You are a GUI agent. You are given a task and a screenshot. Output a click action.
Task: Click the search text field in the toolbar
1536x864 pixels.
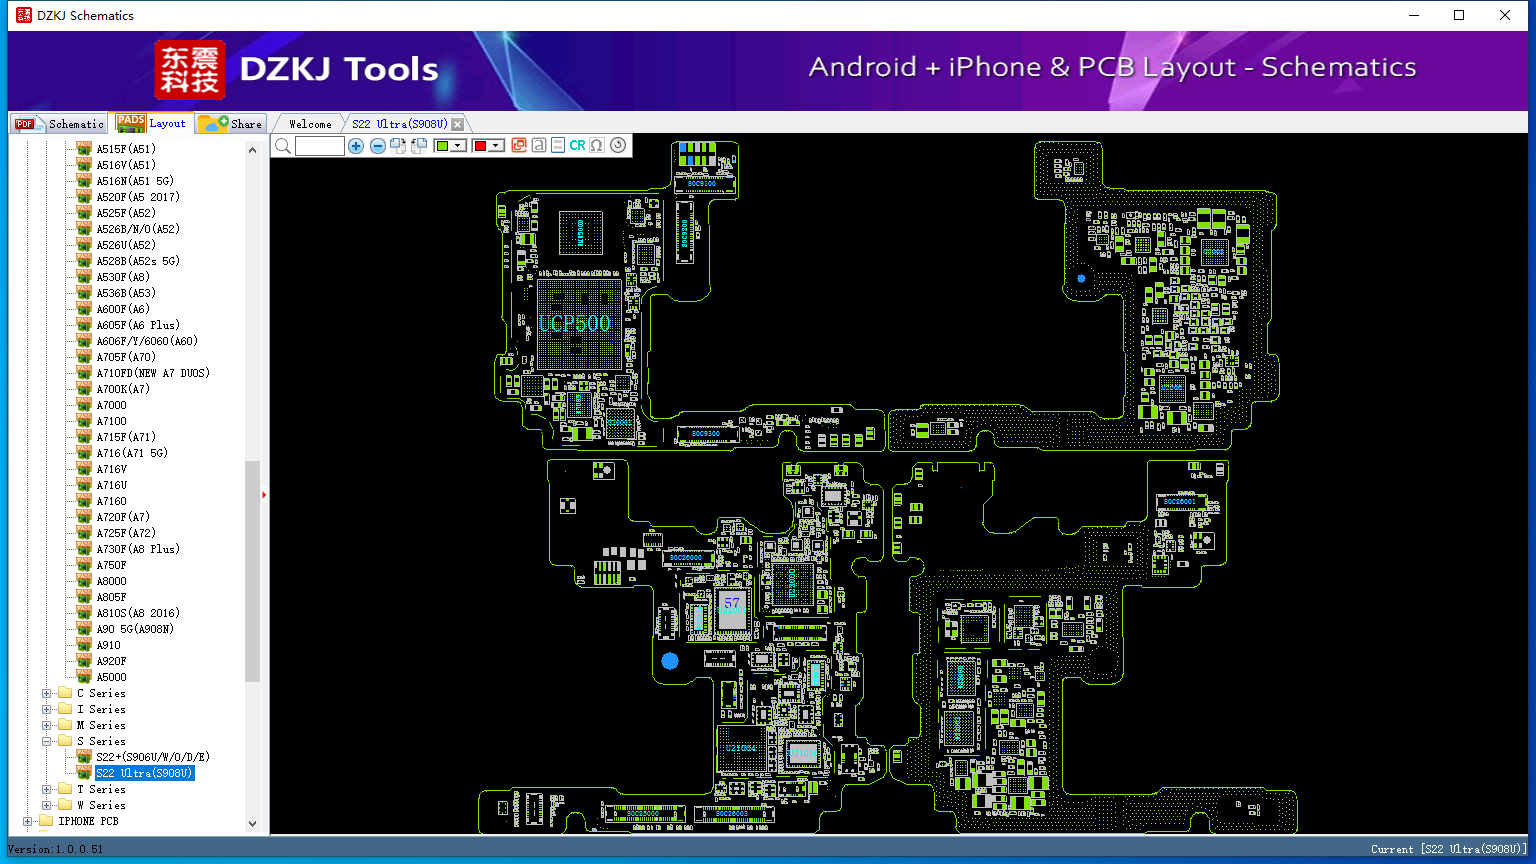320,146
